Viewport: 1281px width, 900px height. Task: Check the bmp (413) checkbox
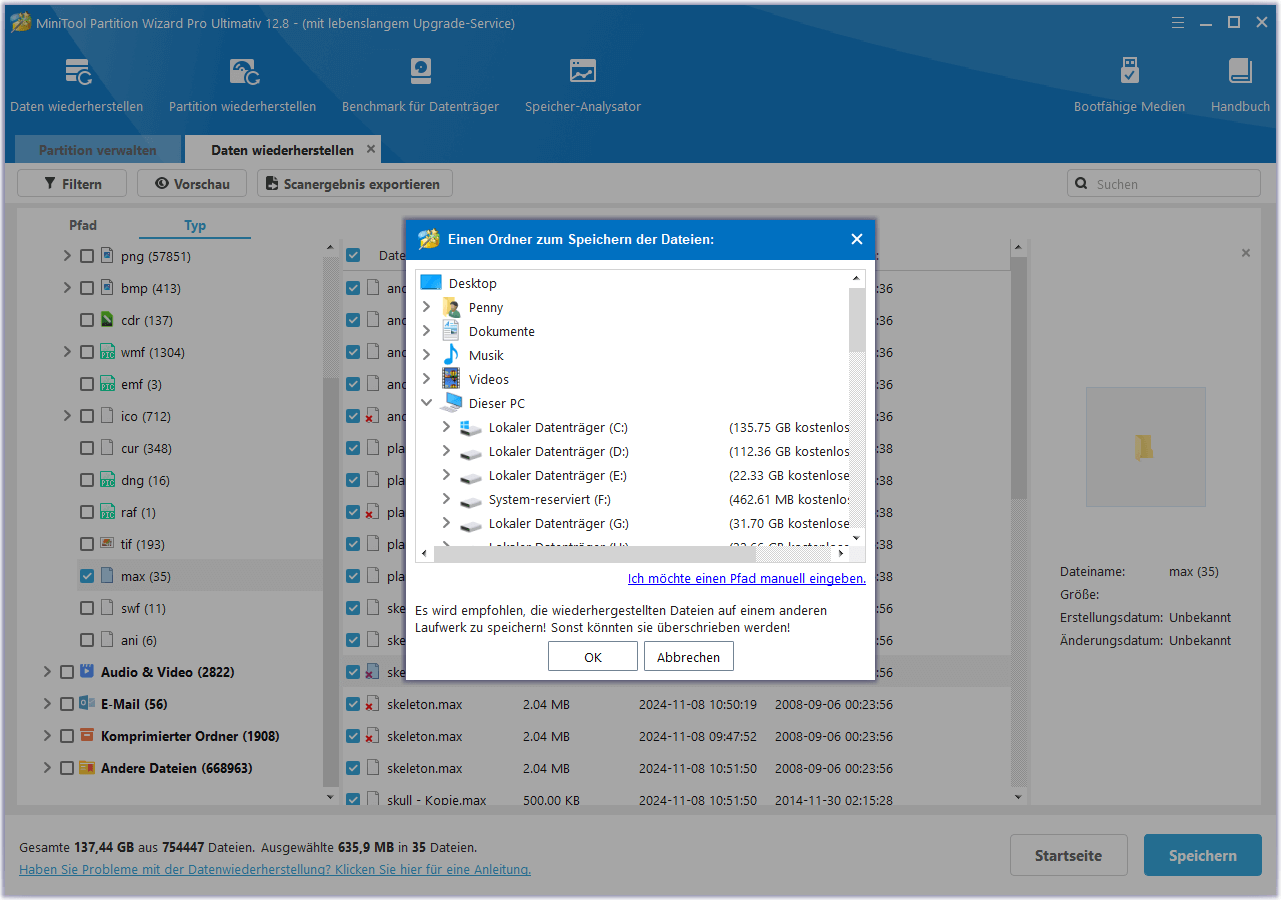click(87, 289)
